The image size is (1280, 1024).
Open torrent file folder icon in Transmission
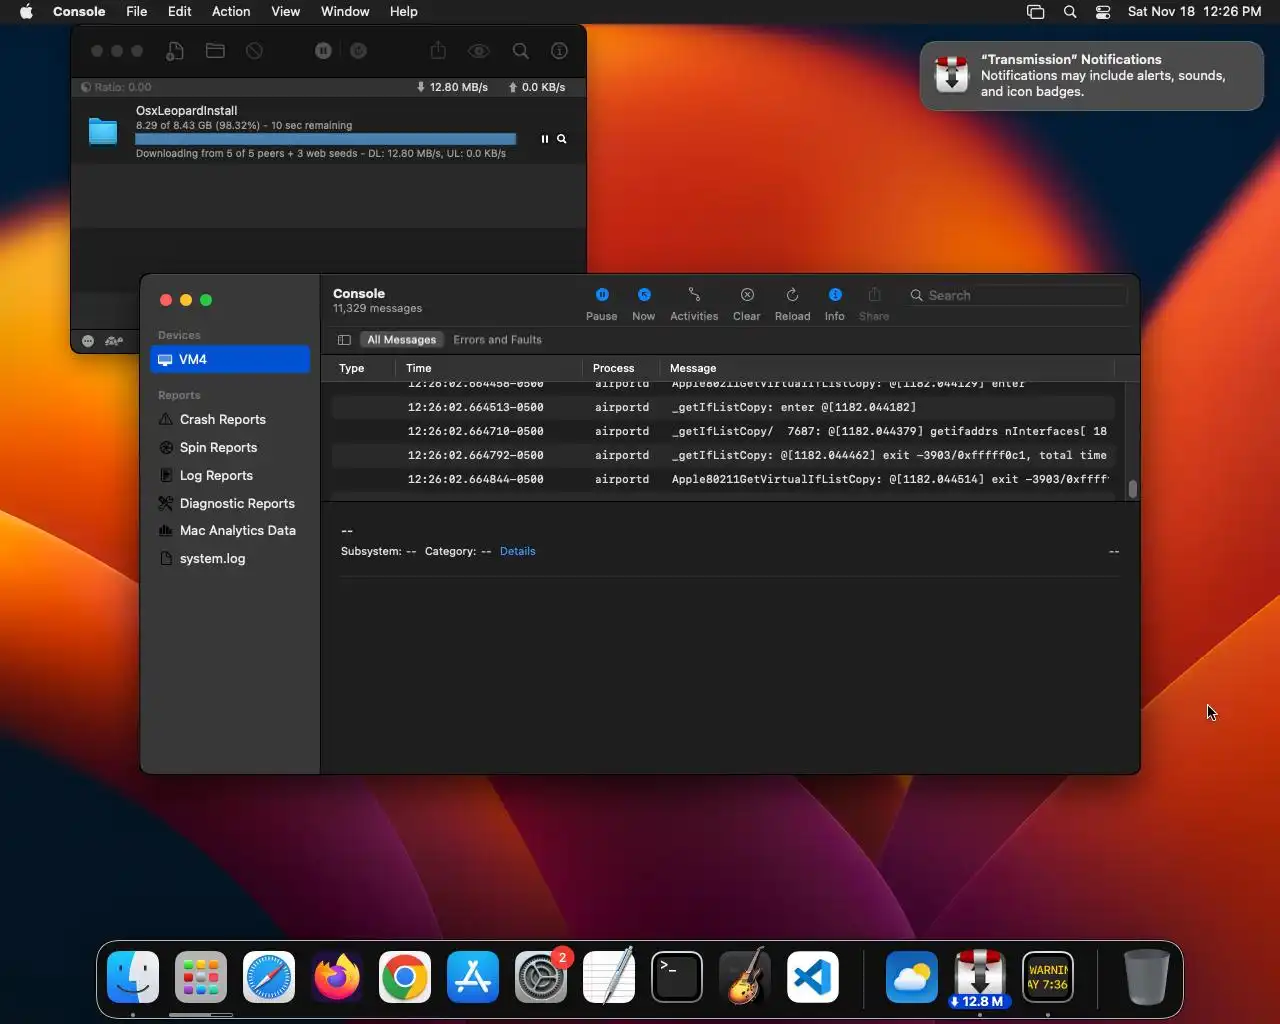tap(215, 51)
